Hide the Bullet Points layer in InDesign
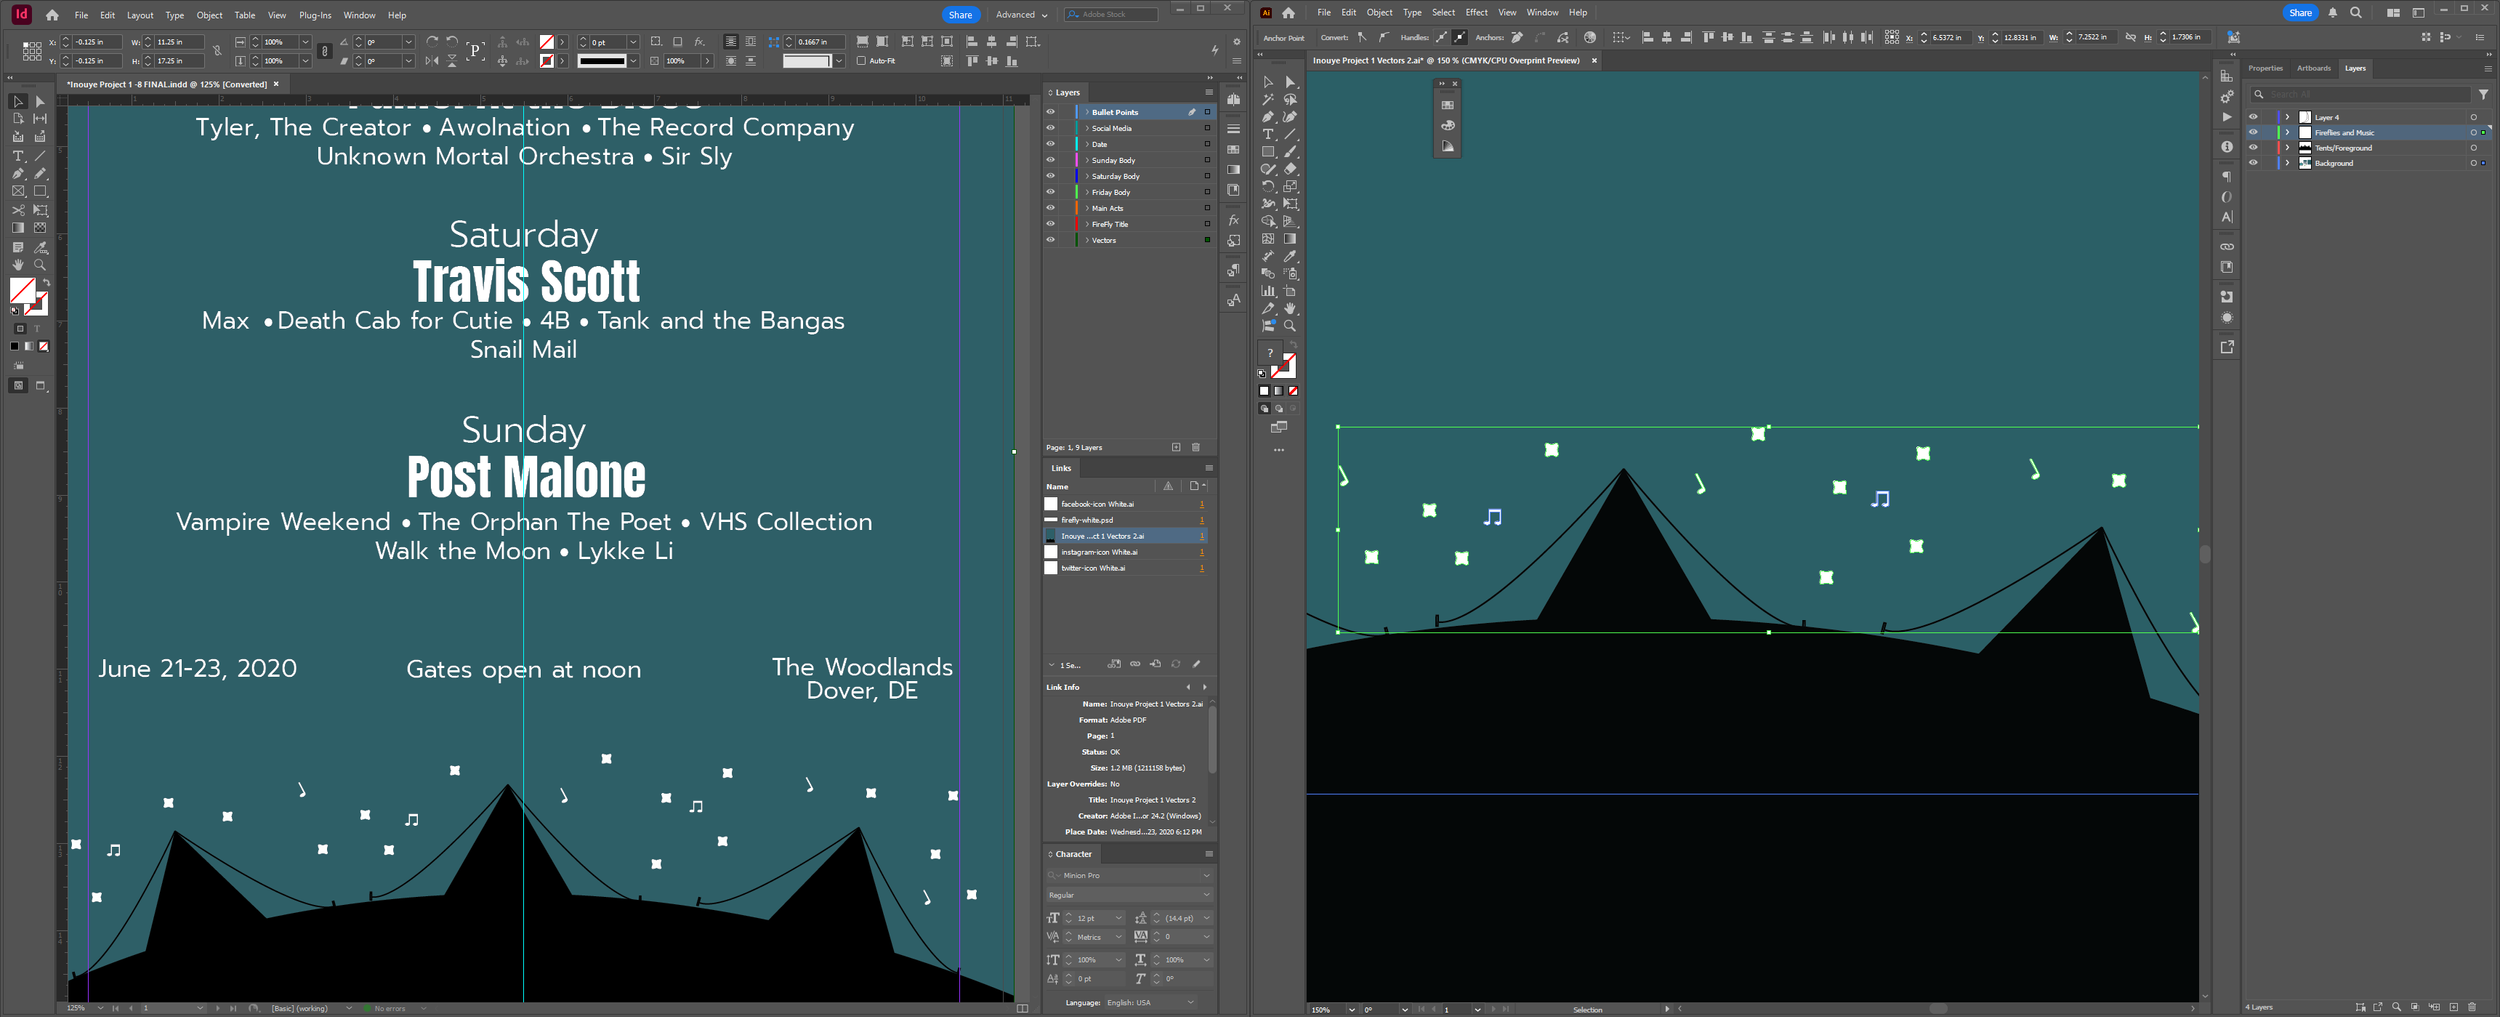The height and width of the screenshot is (1017, 2500). coord(1051,112)
